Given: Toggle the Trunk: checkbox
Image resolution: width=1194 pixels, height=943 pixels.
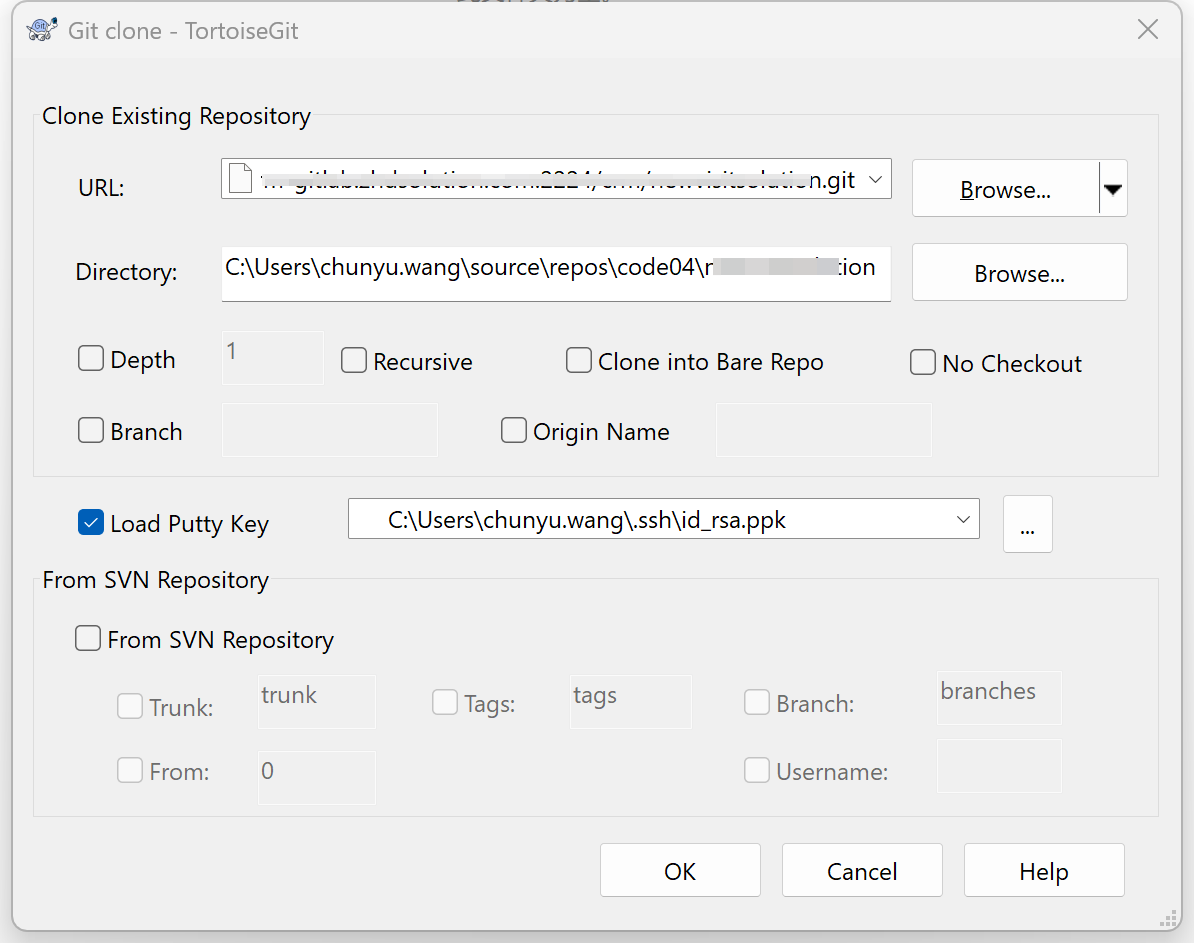Looking at the screenshot, I should [x=129, y=706].
